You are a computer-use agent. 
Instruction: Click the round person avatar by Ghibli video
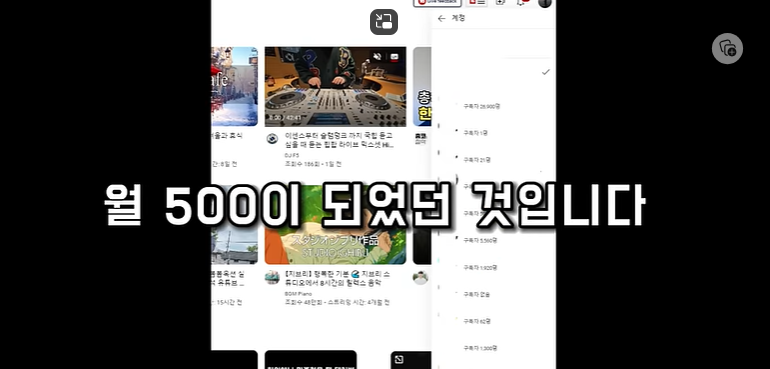[x=420, y=278]
